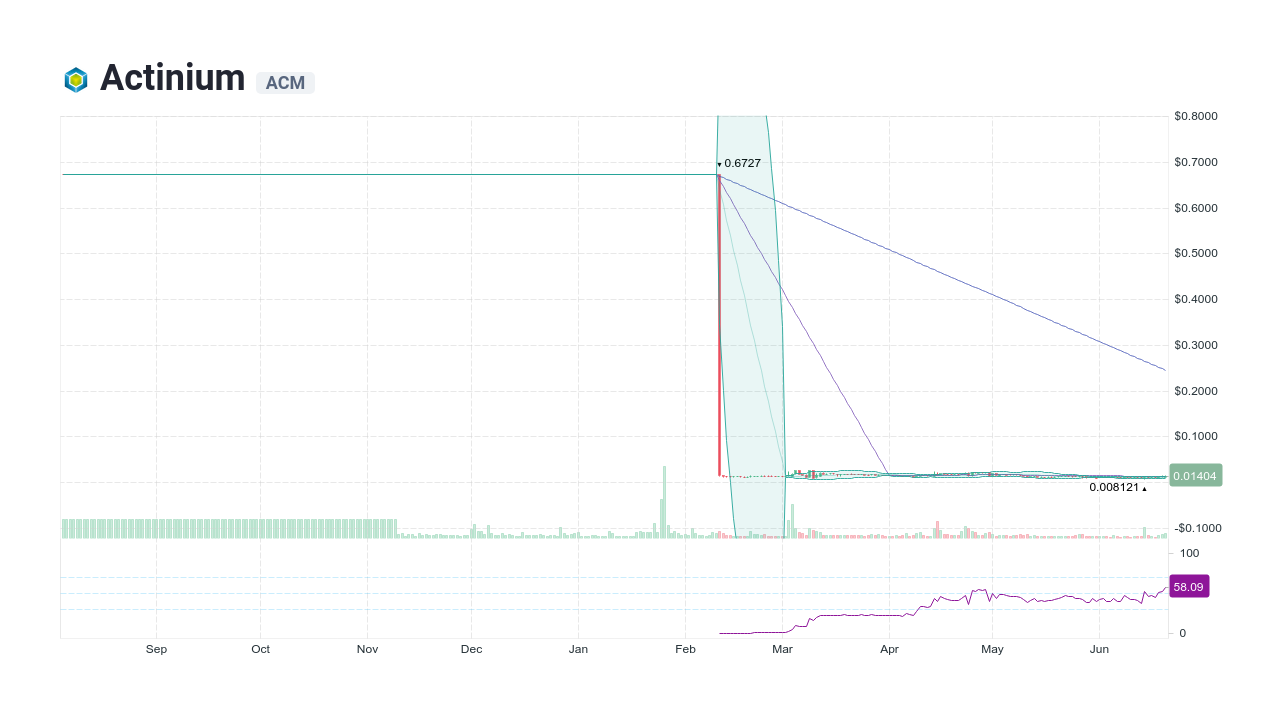Select the $0.8000 axis label
This screenshot has height=720, width=1280.
1194,116
